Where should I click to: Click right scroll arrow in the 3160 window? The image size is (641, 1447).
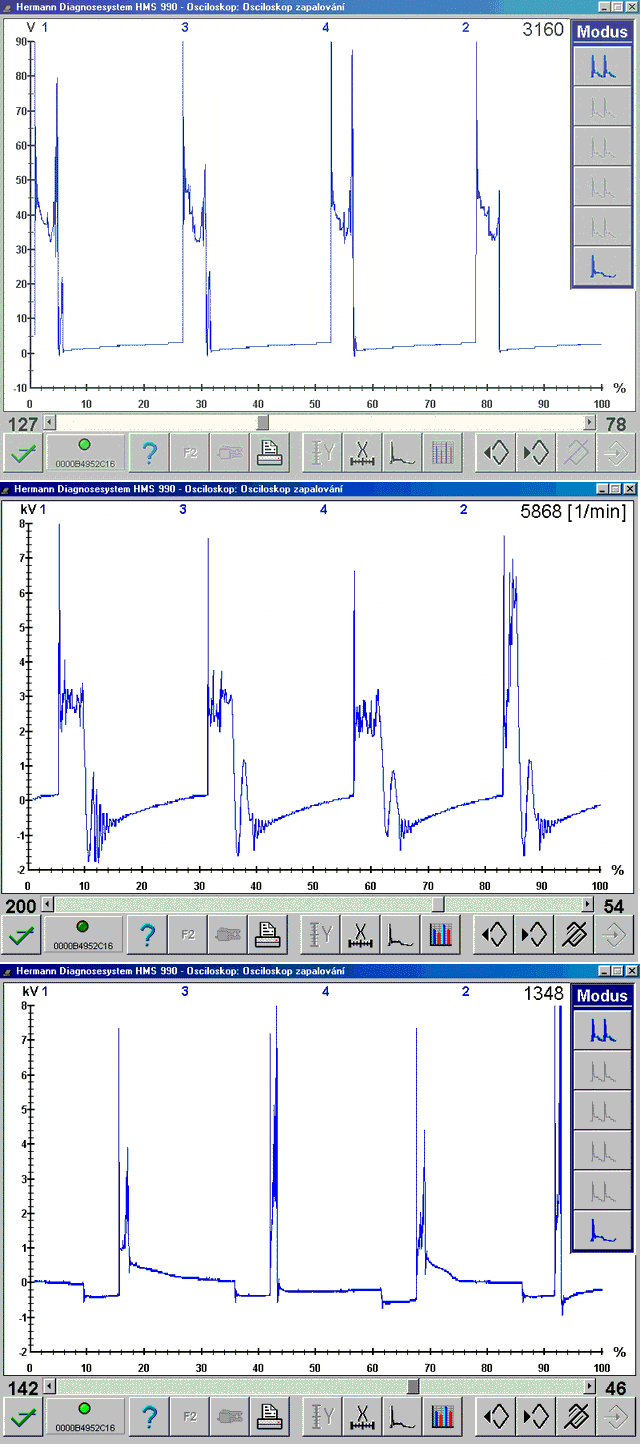[590, 423]
